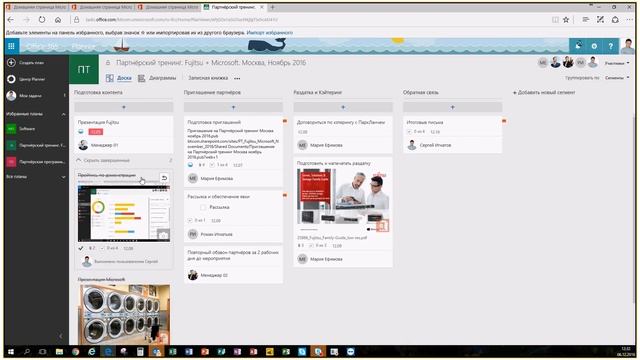Open help question mark in header
640x360 pixels.
(x=611, y=46)
